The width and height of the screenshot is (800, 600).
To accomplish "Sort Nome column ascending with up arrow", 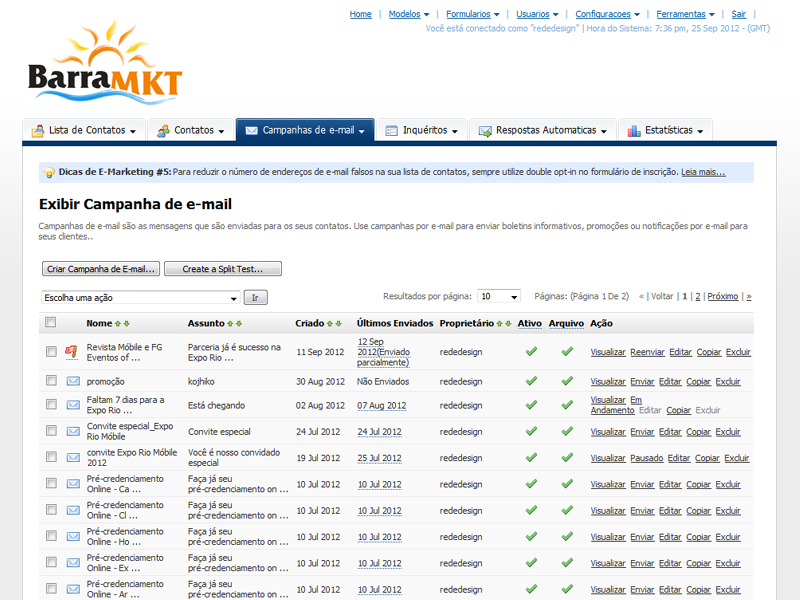I will (117, 323).
